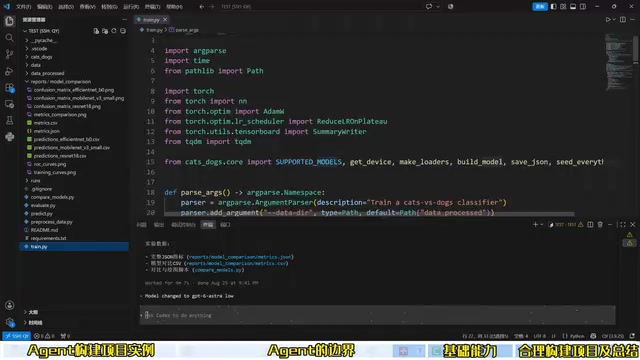640x360 pixels.
Task: Expand the runs folder
Action: tap(27, 180)
